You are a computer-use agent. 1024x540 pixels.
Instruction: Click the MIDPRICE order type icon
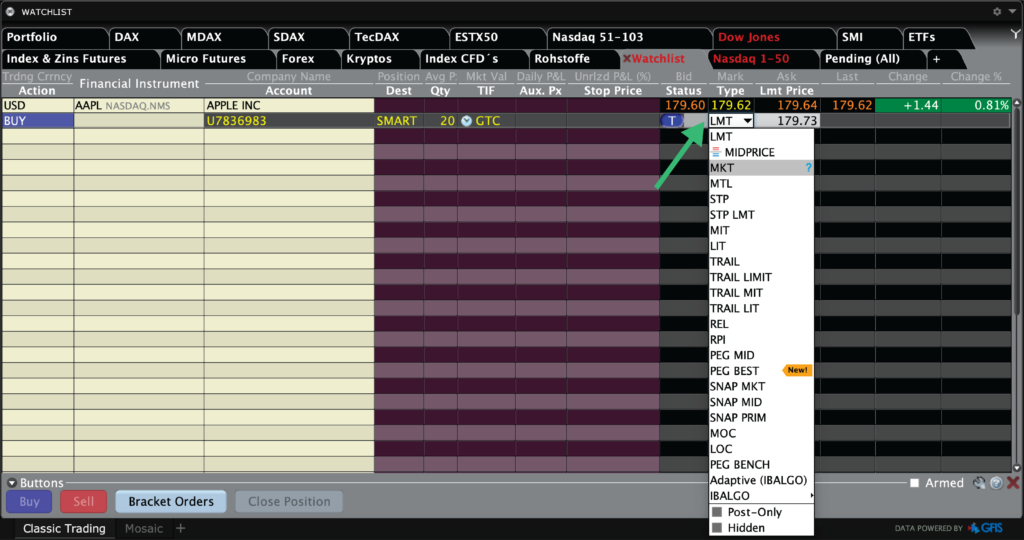[x=716, y=152]
